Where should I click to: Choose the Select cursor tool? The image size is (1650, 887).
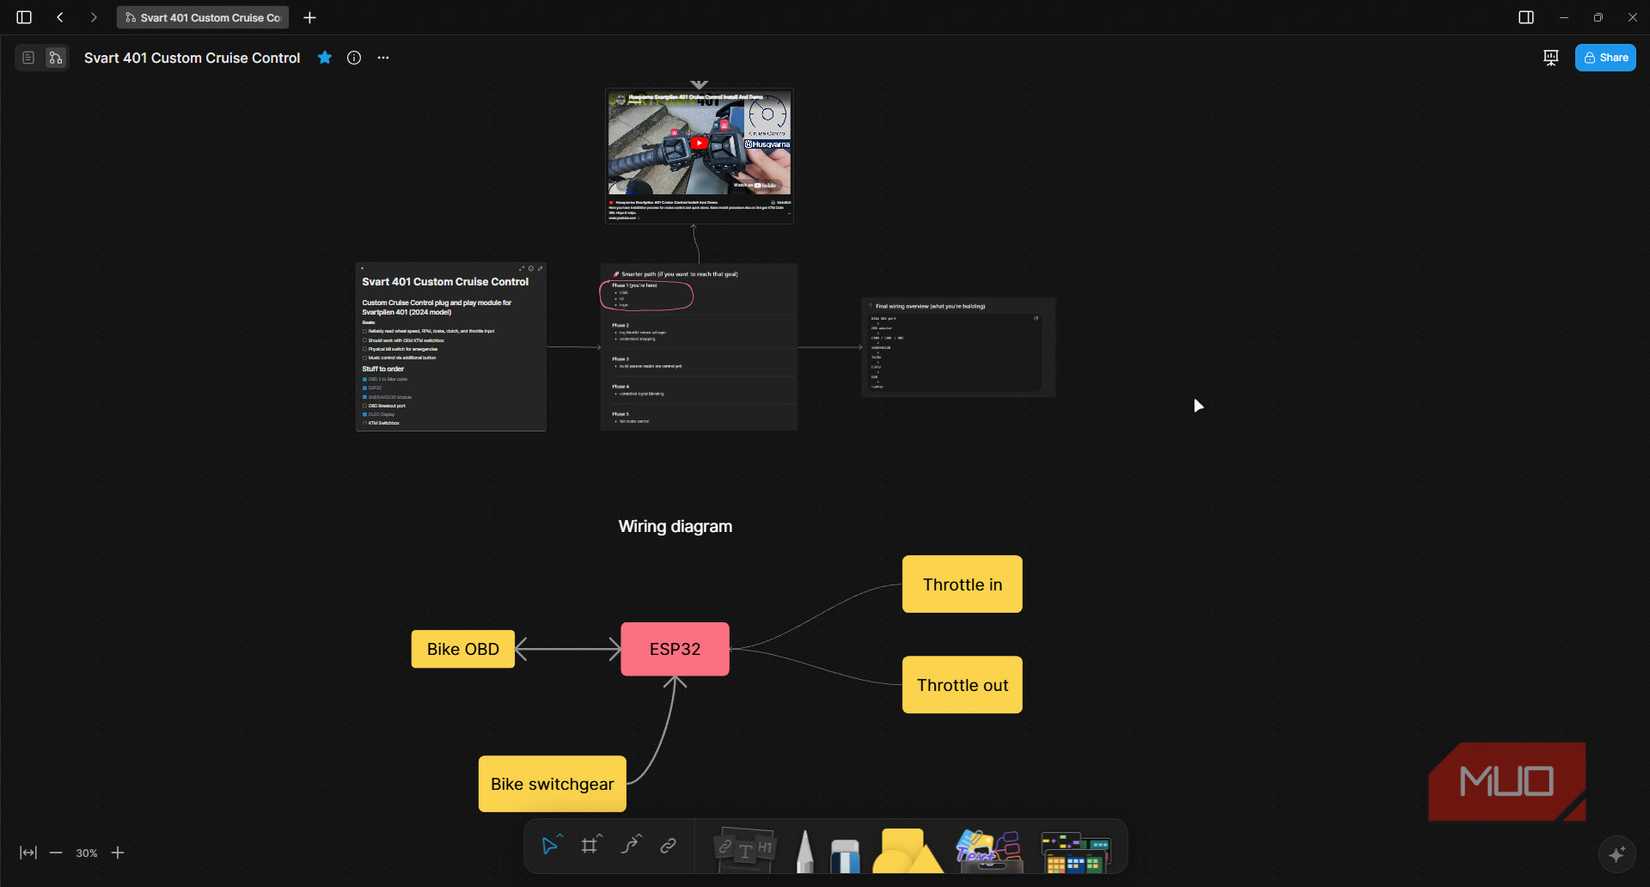pos(550,846)
